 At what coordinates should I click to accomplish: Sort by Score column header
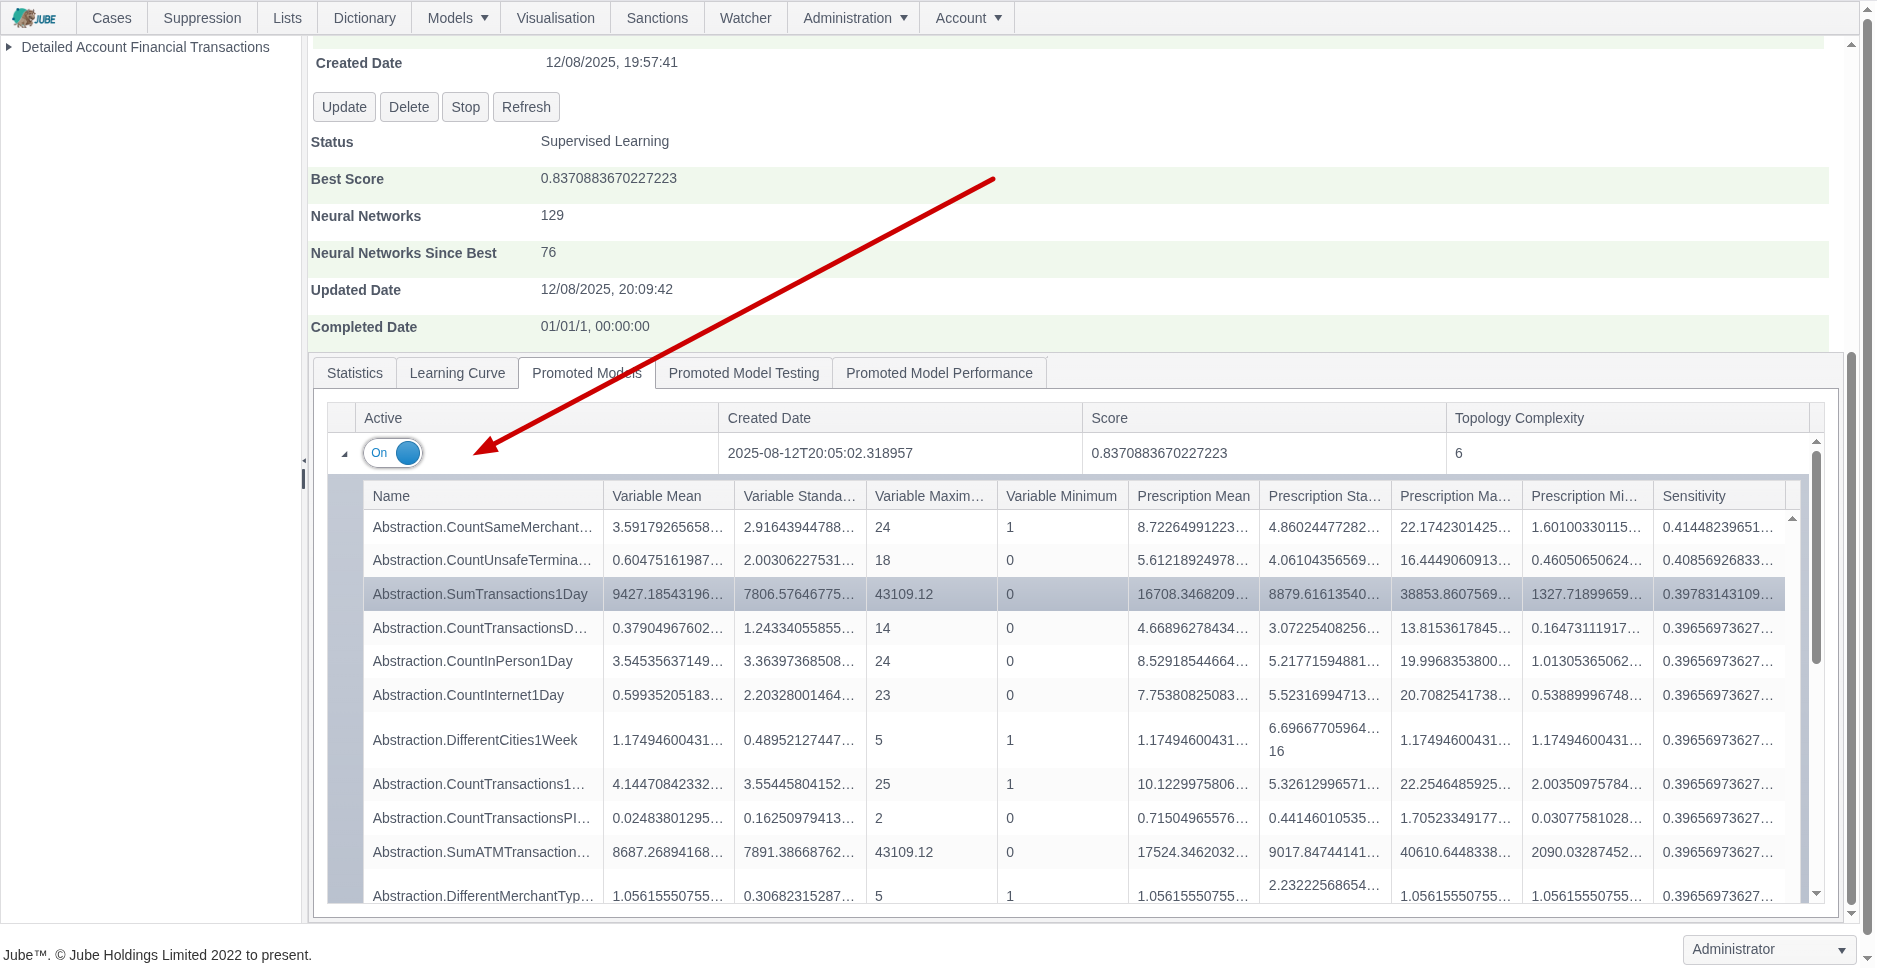[x=1264, y=418]
